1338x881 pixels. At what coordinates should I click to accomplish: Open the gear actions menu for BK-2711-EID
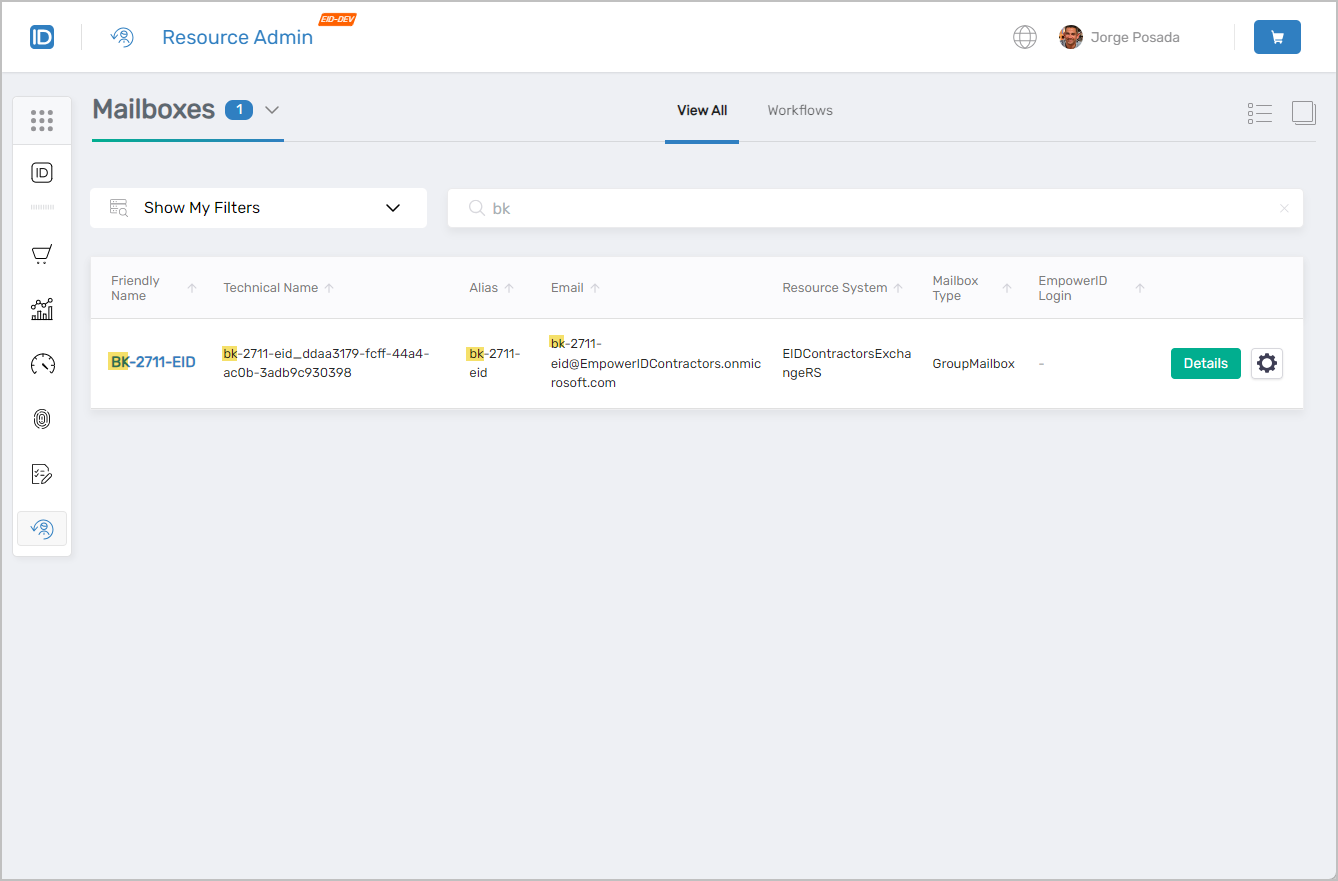point(1266,363)
